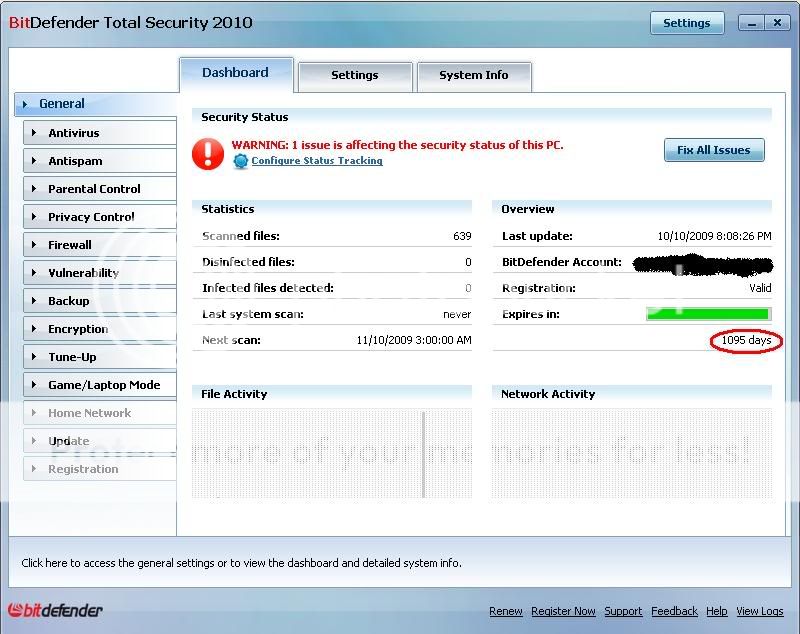Expand the Antivirus arrow in sidebar
The height and width of the screenshot is (634, 800).
[x=34, y=133]
